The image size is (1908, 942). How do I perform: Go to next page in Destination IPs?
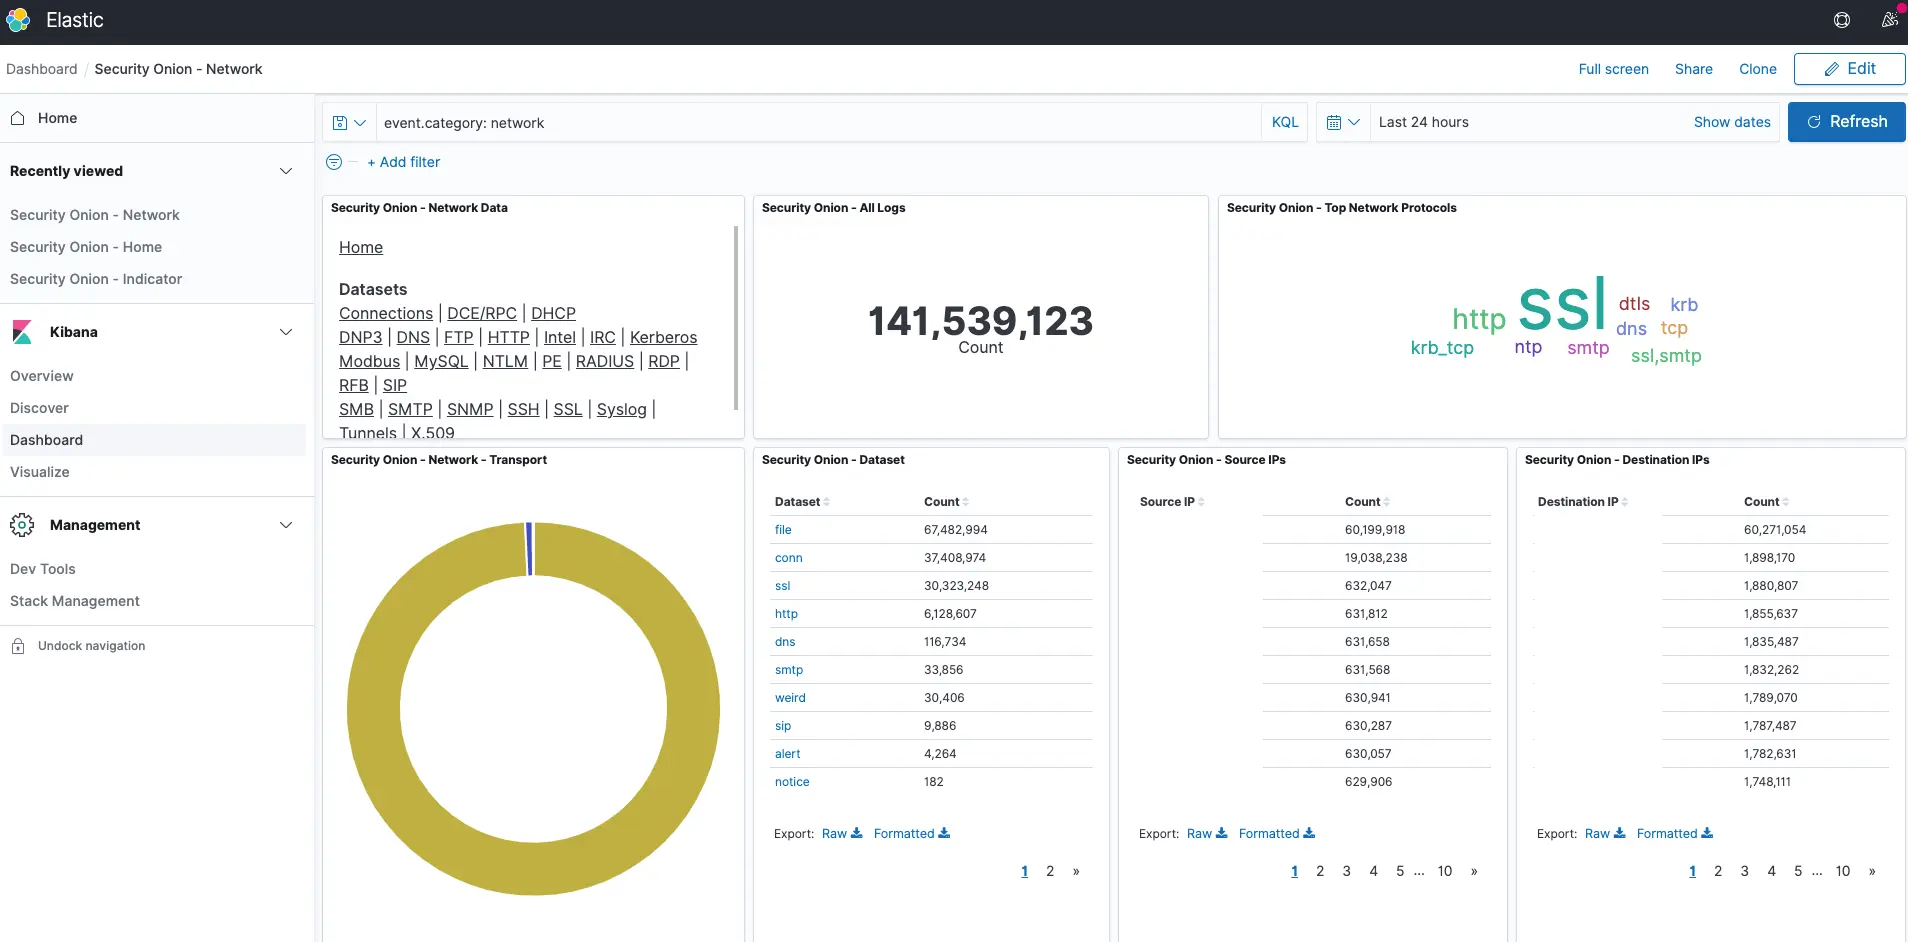[1872, 871]
